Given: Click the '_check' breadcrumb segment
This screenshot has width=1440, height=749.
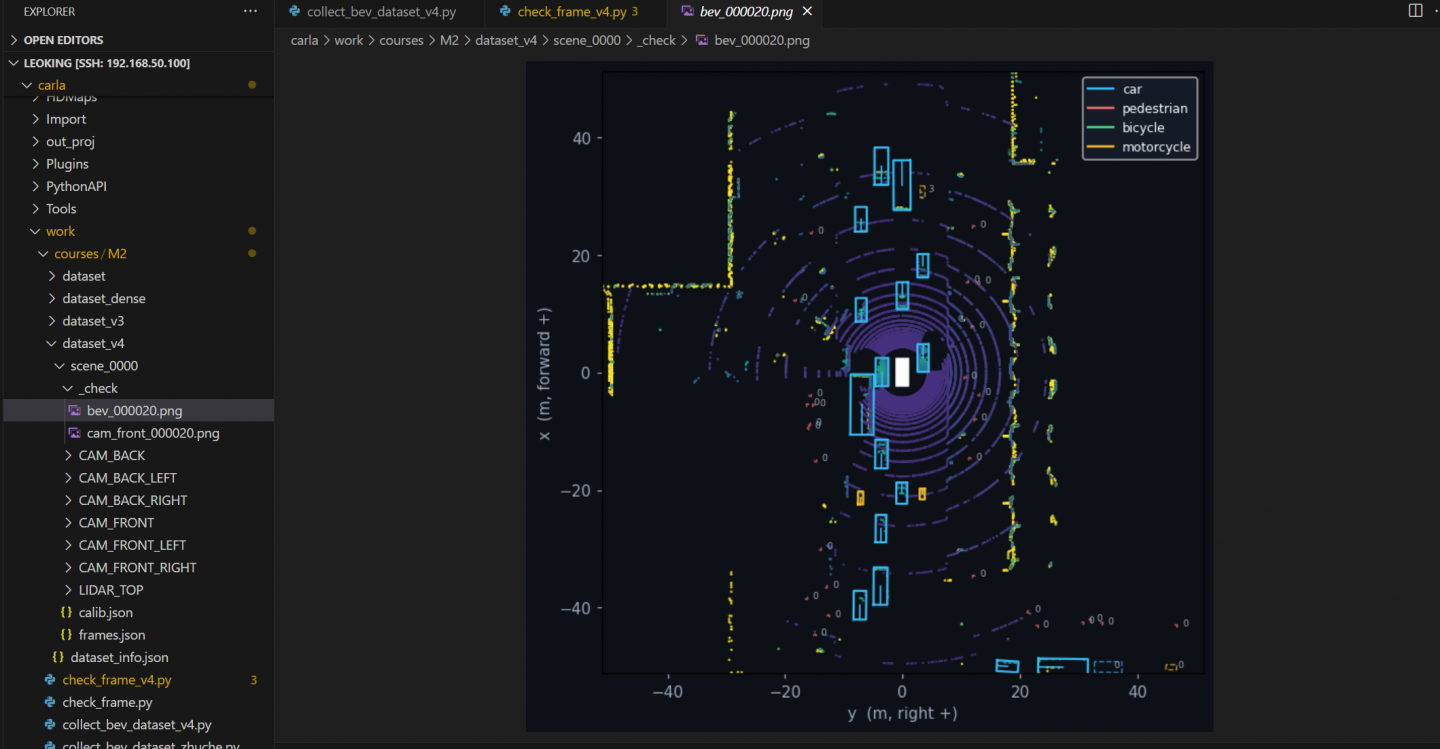Looking at the screenshot, I should click(x=656, y=40).
